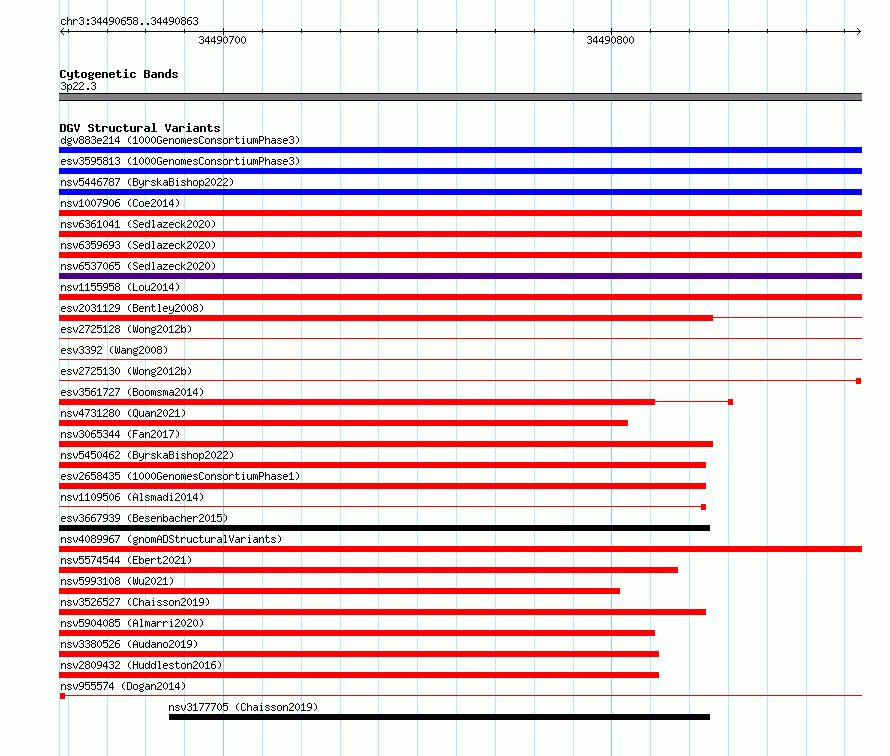Open nsv2809432 (Huddleston2016) label
Screen dimensions: 890x756
tap(141, 665)
